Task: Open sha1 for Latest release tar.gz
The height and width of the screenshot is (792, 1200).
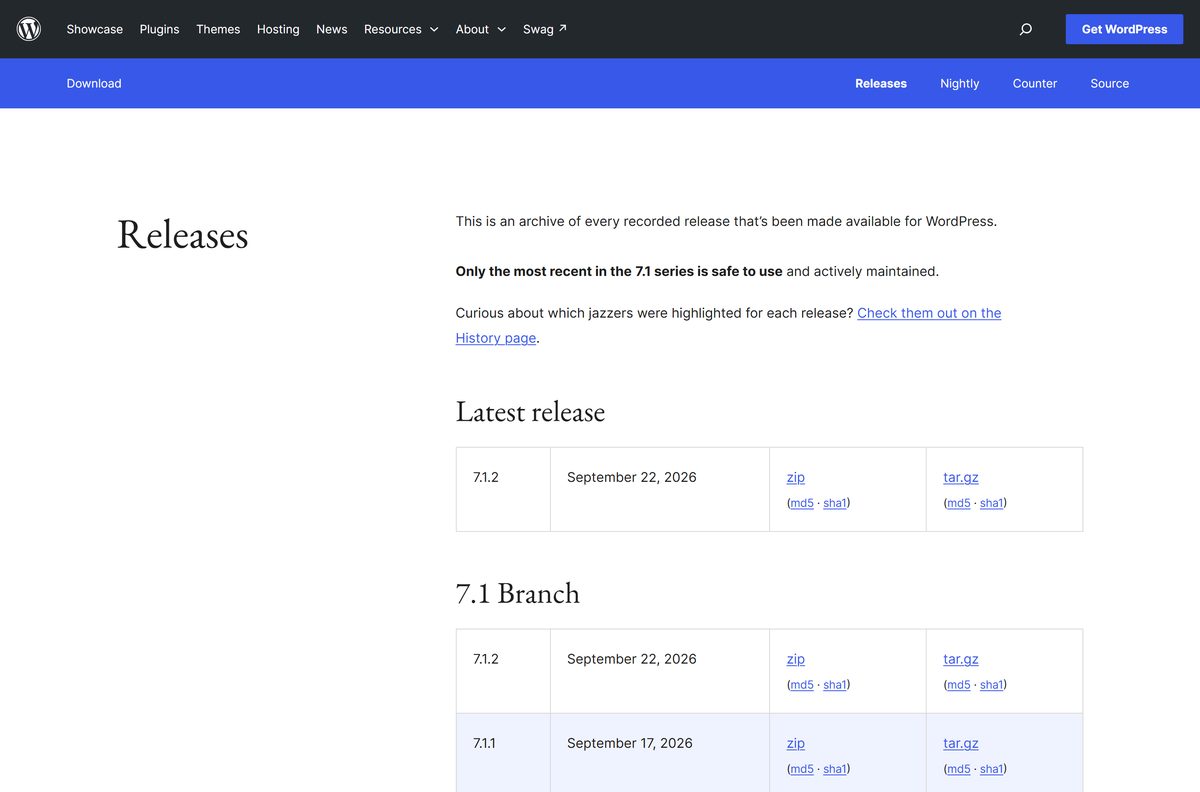Action: [992, 503]
